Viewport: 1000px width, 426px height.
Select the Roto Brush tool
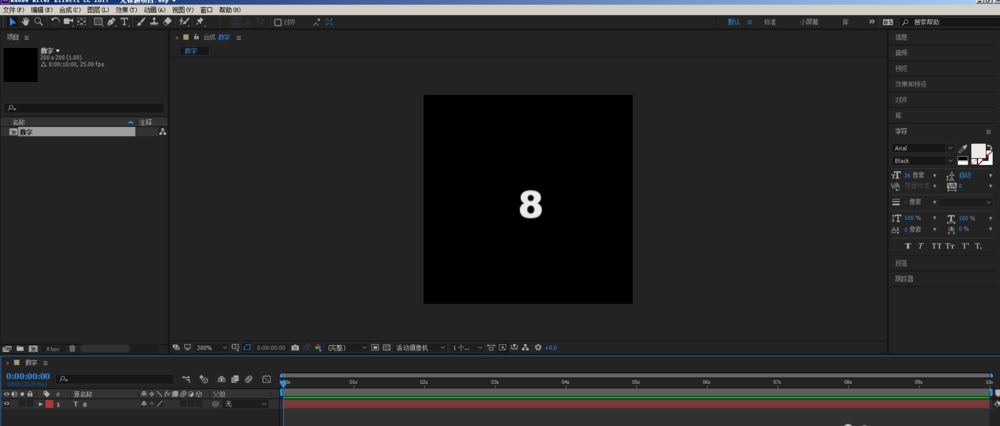coord(185,22)
